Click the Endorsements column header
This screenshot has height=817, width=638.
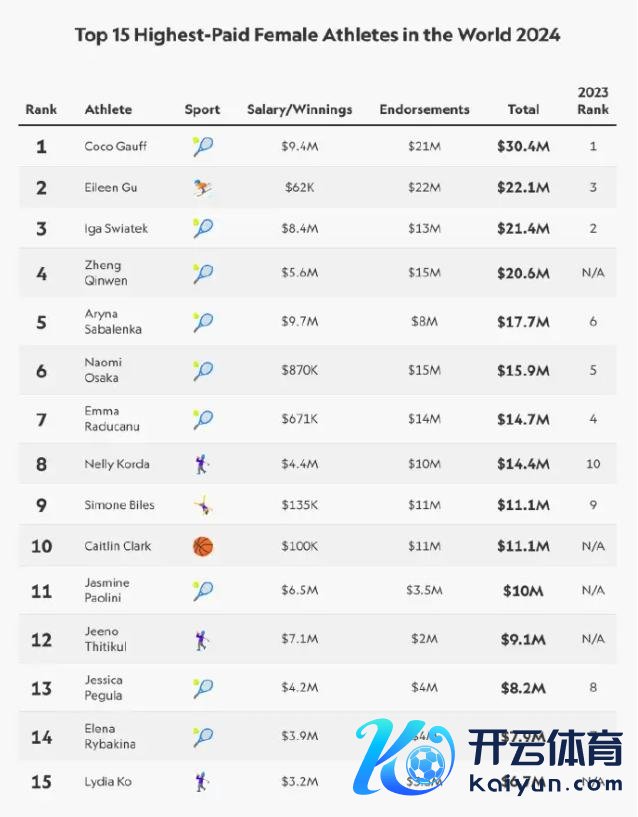click(x=424, y=109)
